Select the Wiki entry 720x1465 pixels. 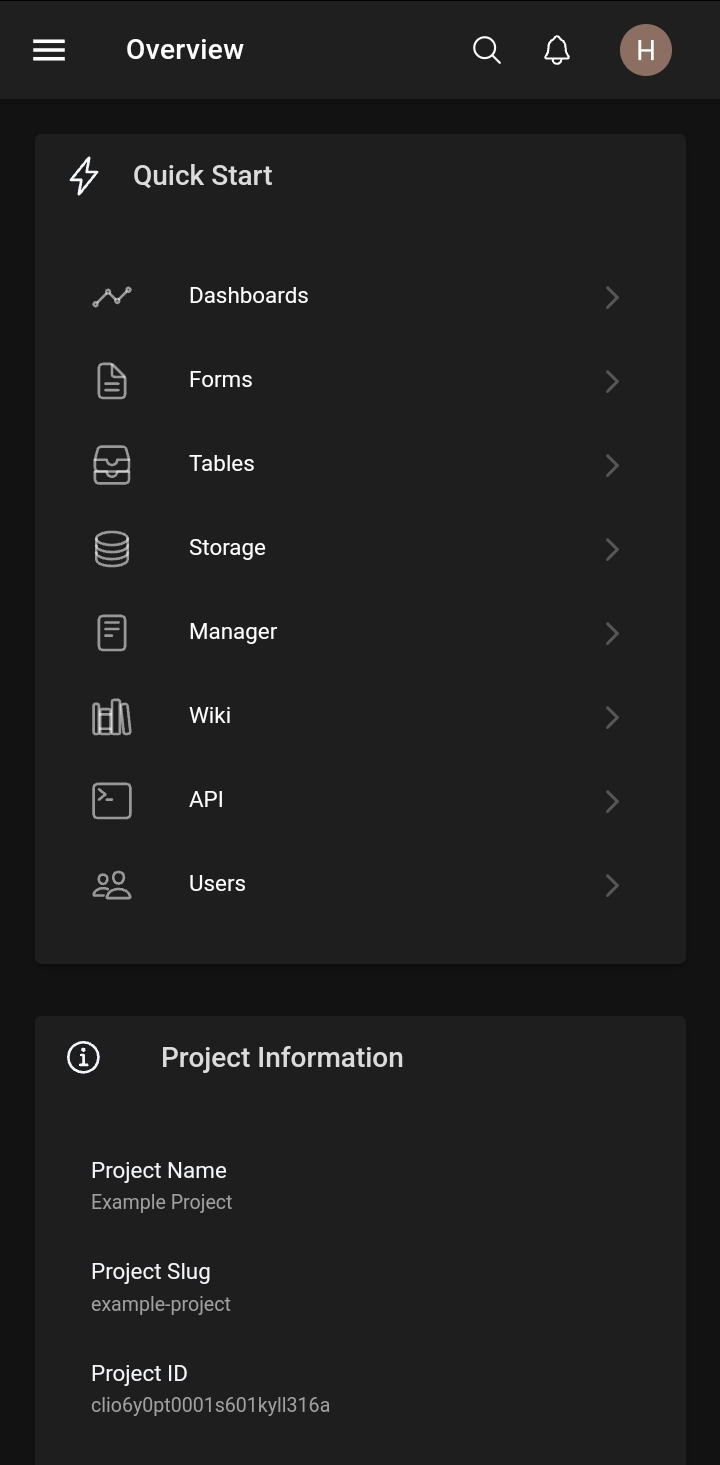[210, 716]
